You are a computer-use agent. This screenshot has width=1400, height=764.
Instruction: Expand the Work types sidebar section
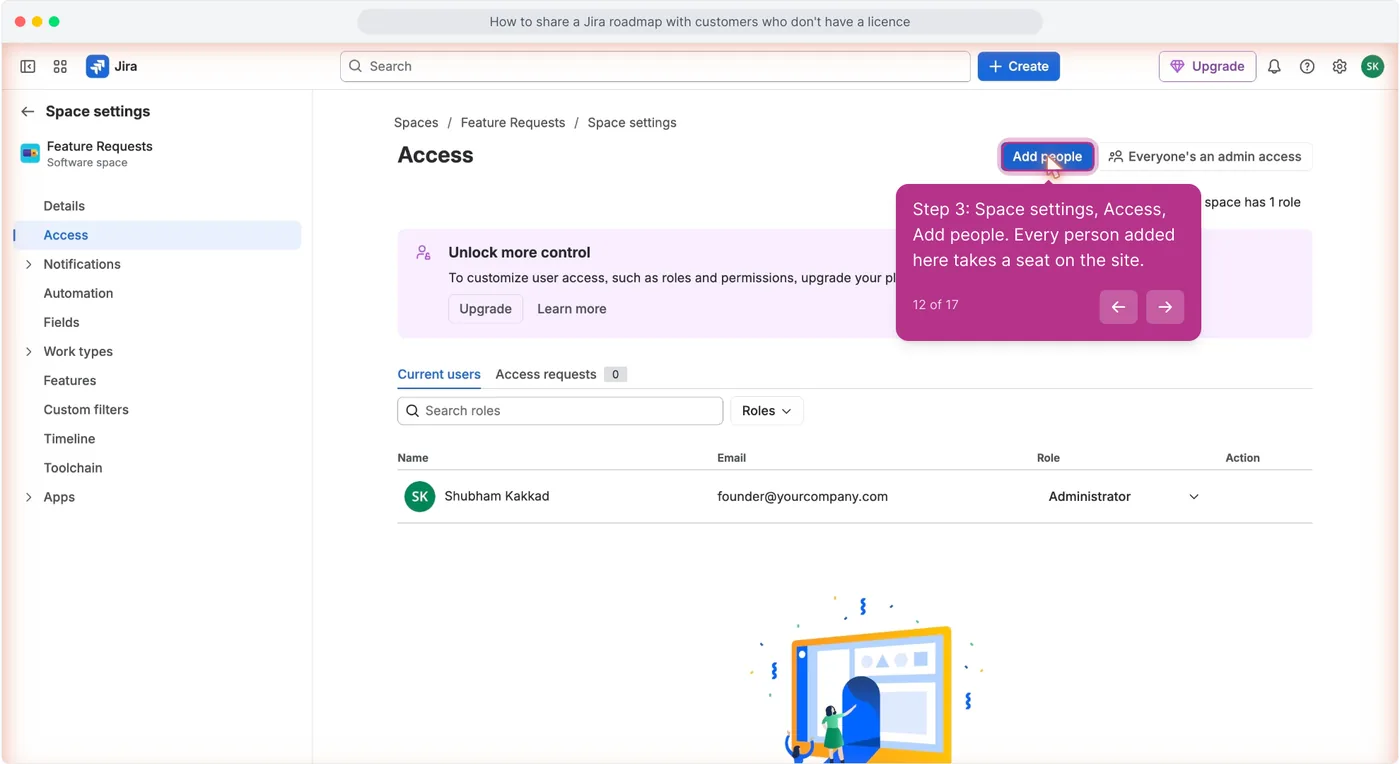[28, 351]
